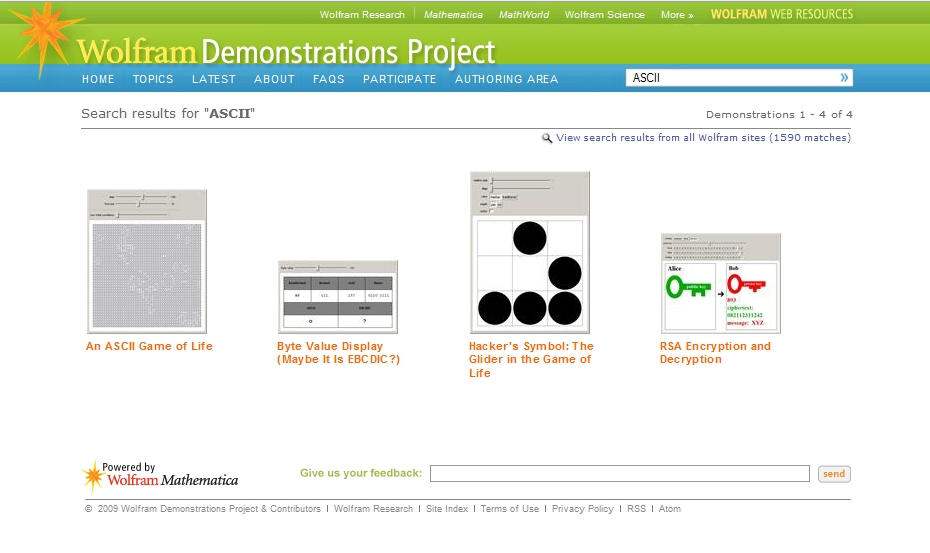Open the An ASCII Game of Life title link

(149, 347)
